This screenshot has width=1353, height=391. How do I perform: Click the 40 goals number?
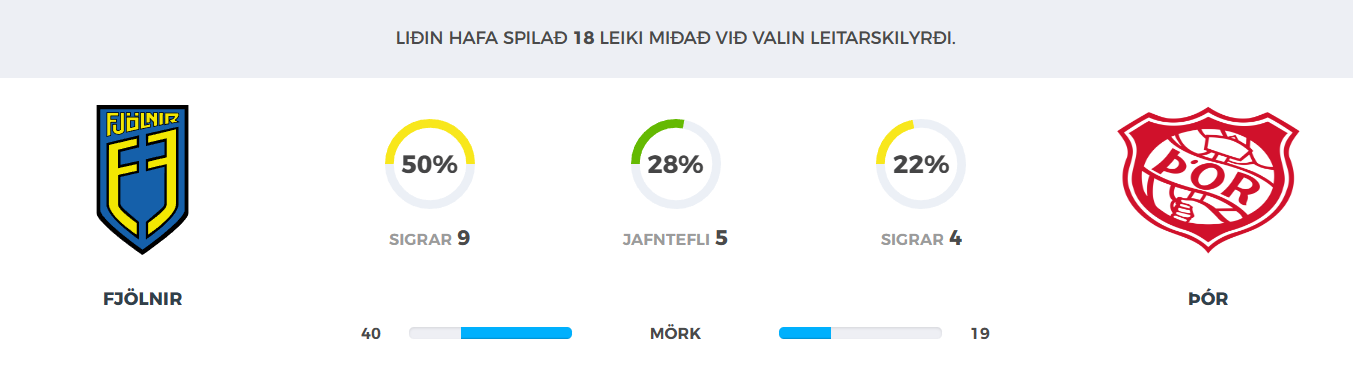(x=371, y=334)
